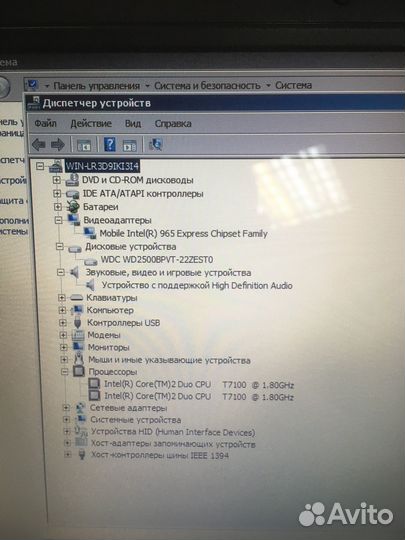Click the Система breadcrumb segment
The height and width of the screenshot is (540, 405).
tap(293, 85)
